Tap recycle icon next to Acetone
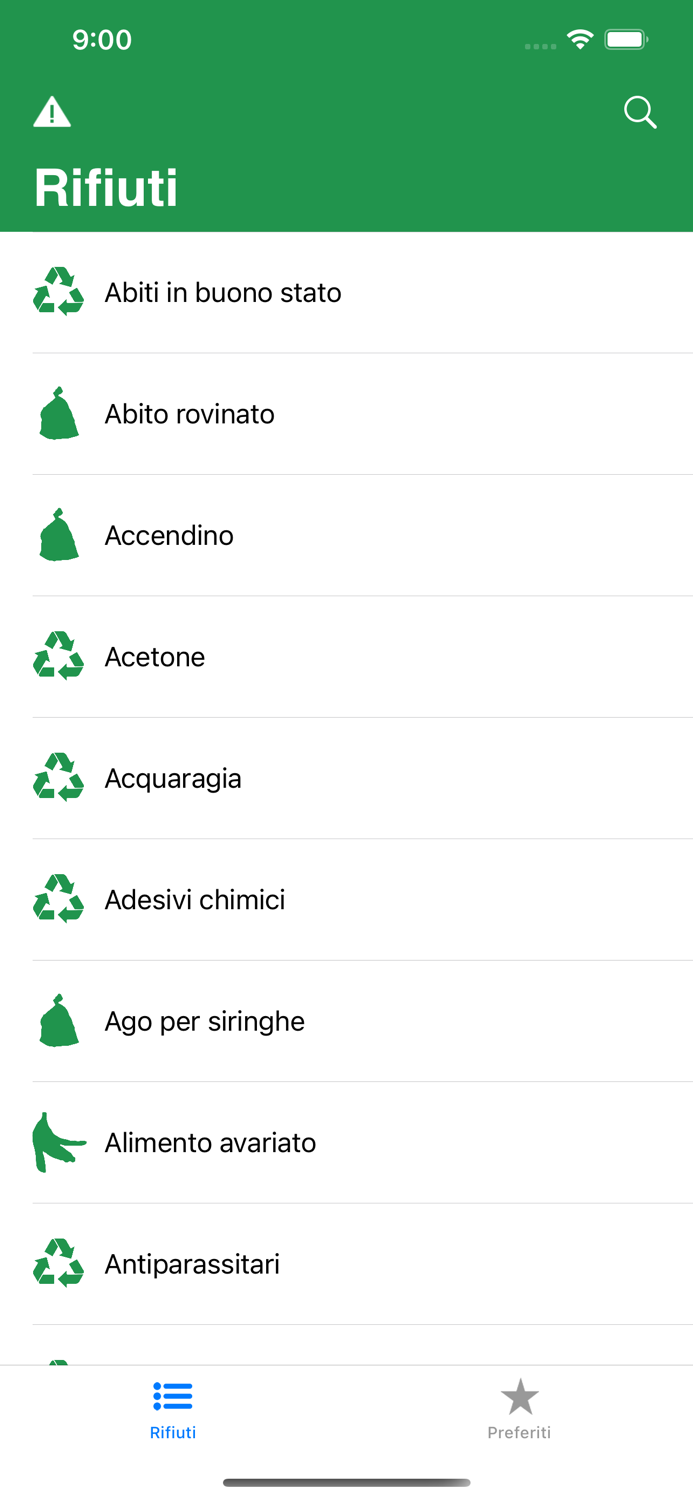The width and height of the screenshot is (693, 1500). click(58, 656)
